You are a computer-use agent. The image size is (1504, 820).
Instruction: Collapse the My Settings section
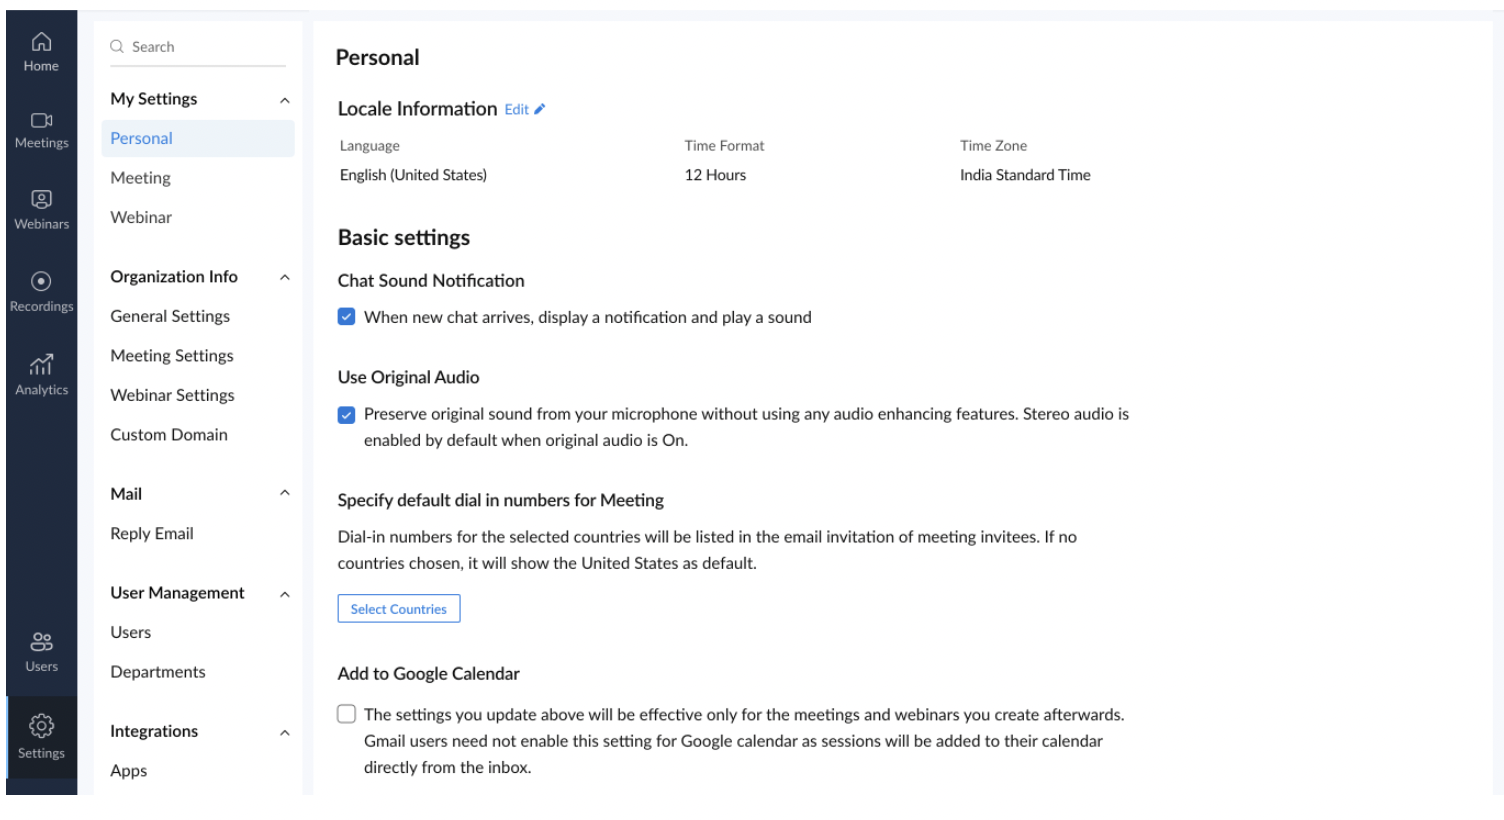285,100
